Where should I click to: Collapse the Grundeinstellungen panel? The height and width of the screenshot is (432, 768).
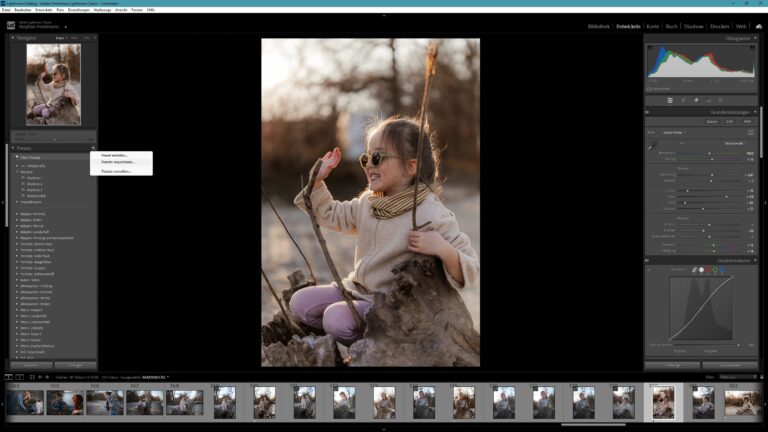coord(755,112)
